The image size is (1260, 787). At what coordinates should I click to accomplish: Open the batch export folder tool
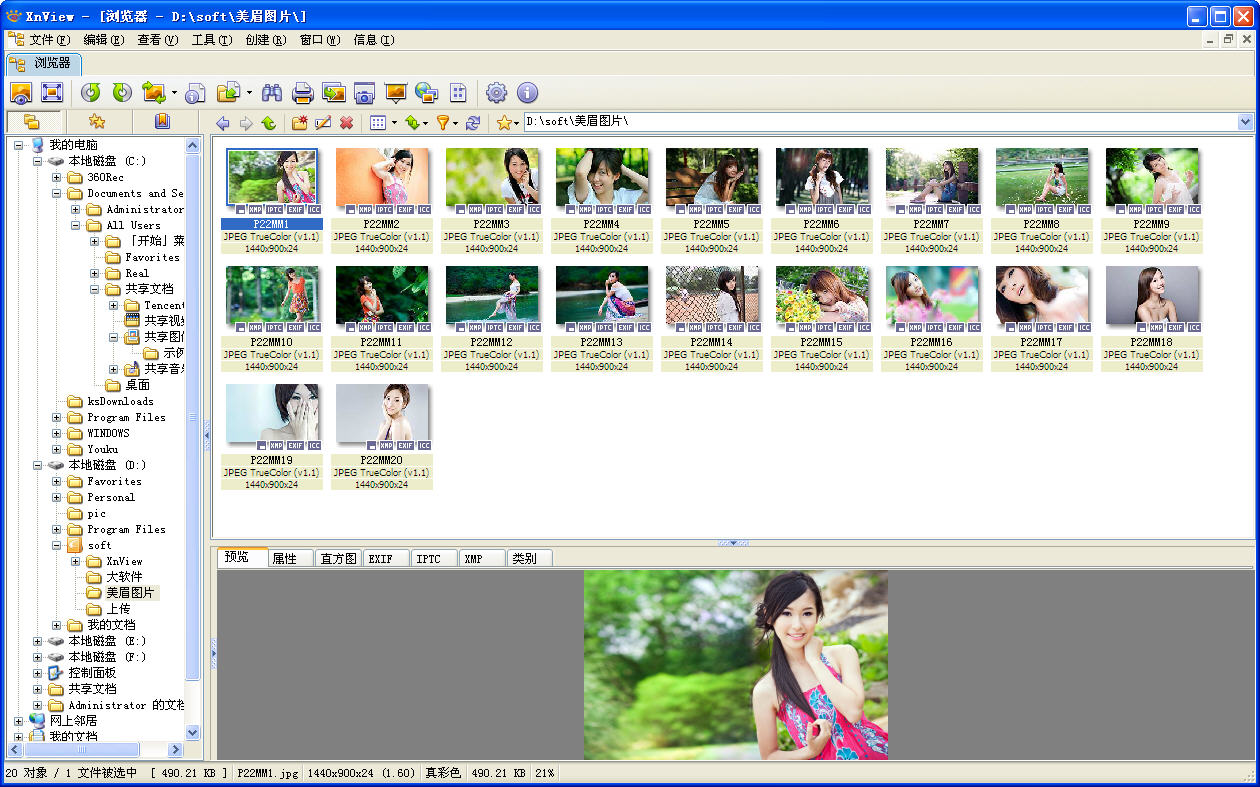coord(228,93)
